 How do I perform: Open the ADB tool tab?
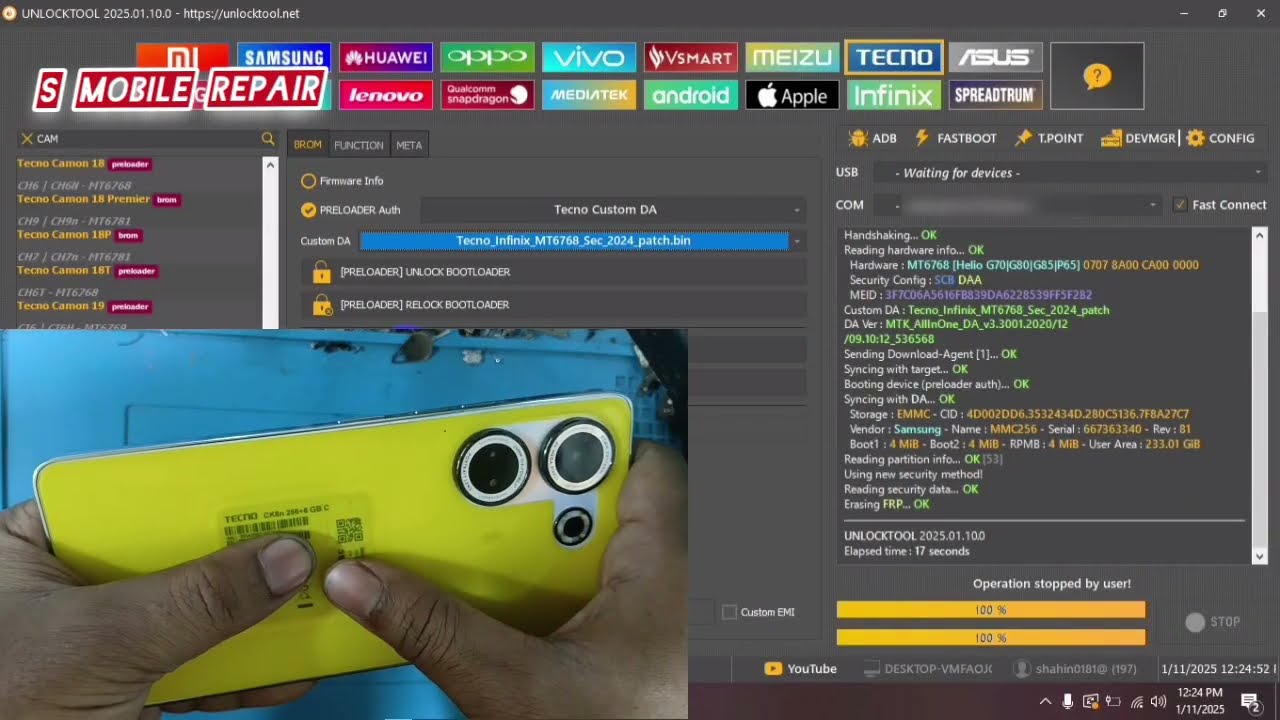coord(873,138)
